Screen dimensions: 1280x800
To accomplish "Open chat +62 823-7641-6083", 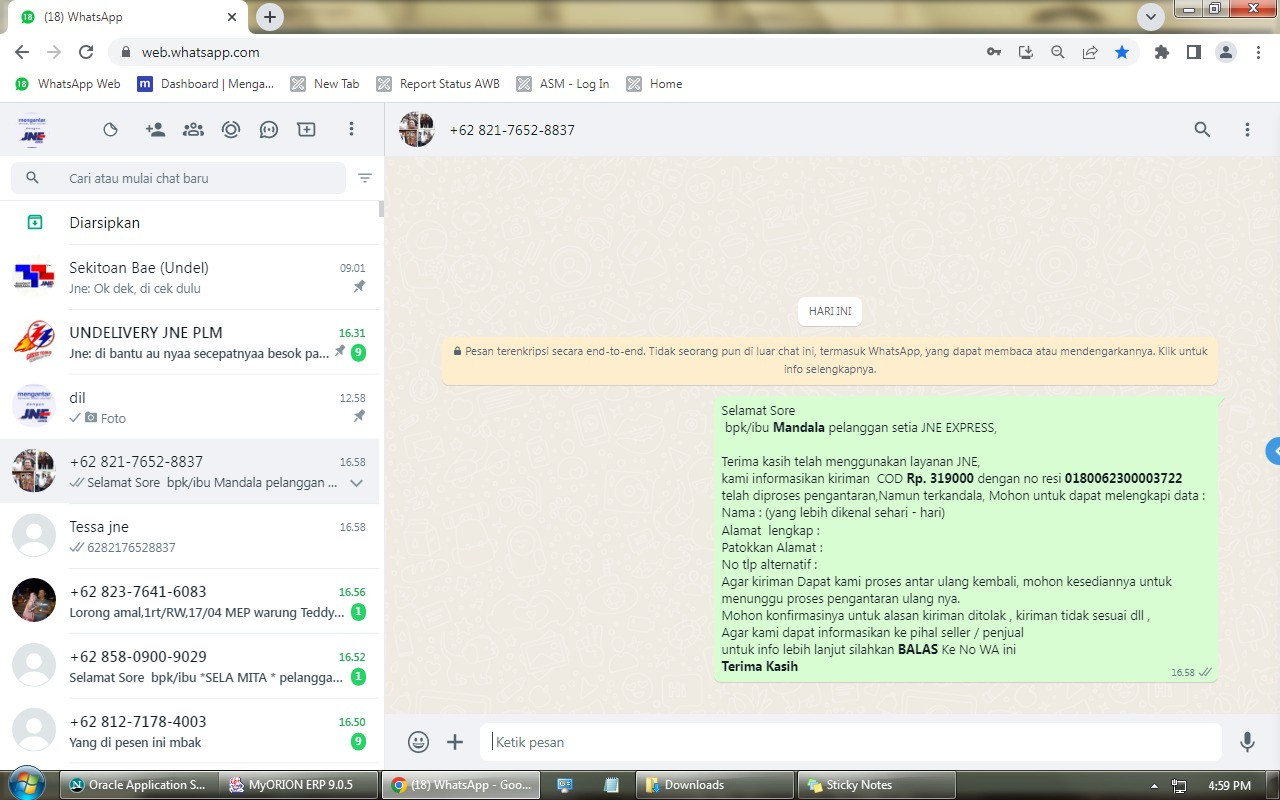I will click(190, 601).
